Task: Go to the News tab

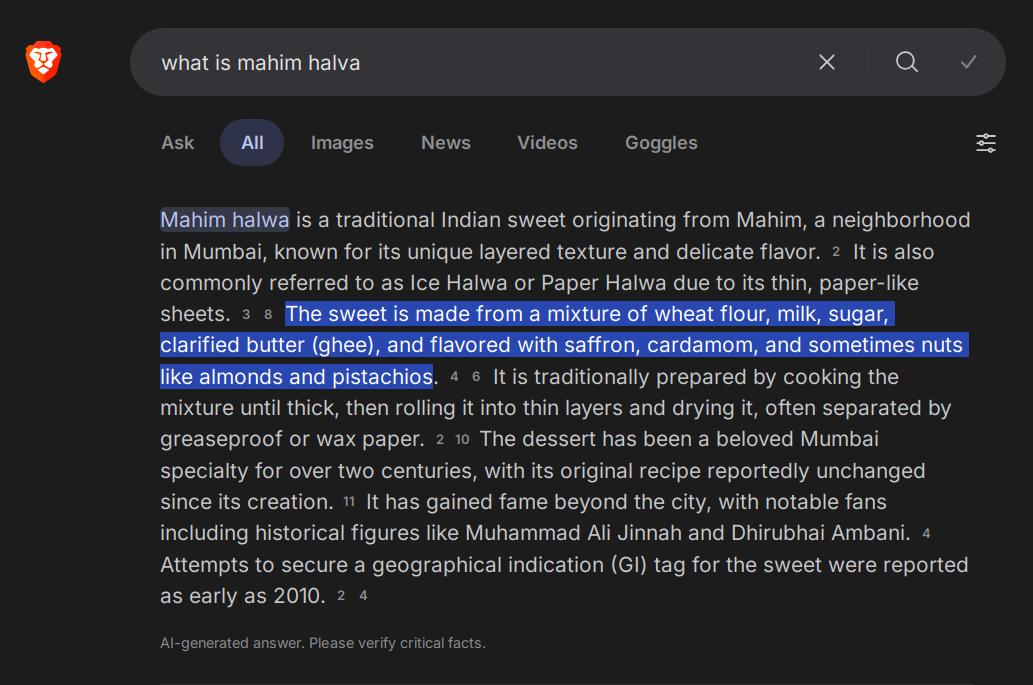Action: point(446,143)
